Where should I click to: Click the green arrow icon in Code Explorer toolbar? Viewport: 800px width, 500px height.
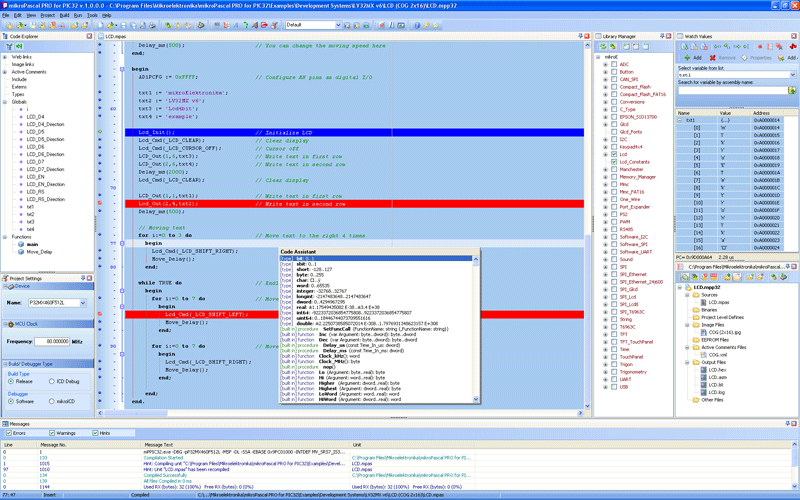(19, 46)
